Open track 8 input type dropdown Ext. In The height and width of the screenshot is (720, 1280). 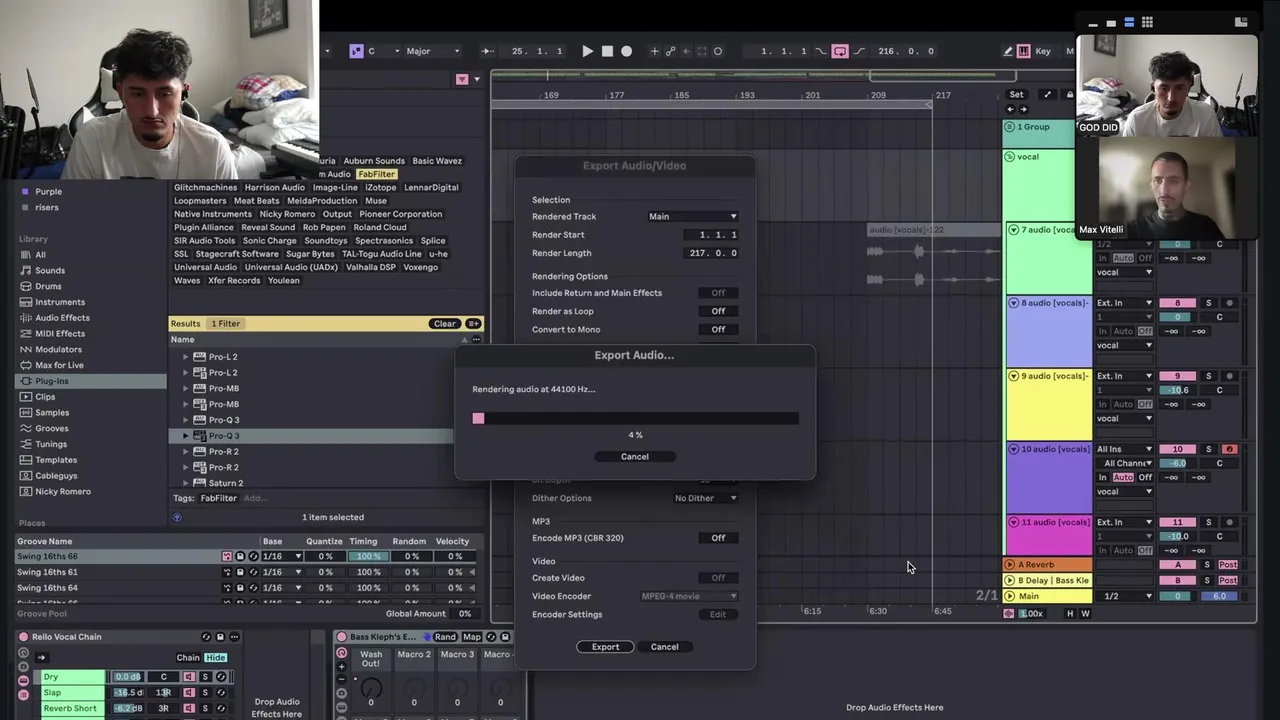click(x=1124, y=303)
